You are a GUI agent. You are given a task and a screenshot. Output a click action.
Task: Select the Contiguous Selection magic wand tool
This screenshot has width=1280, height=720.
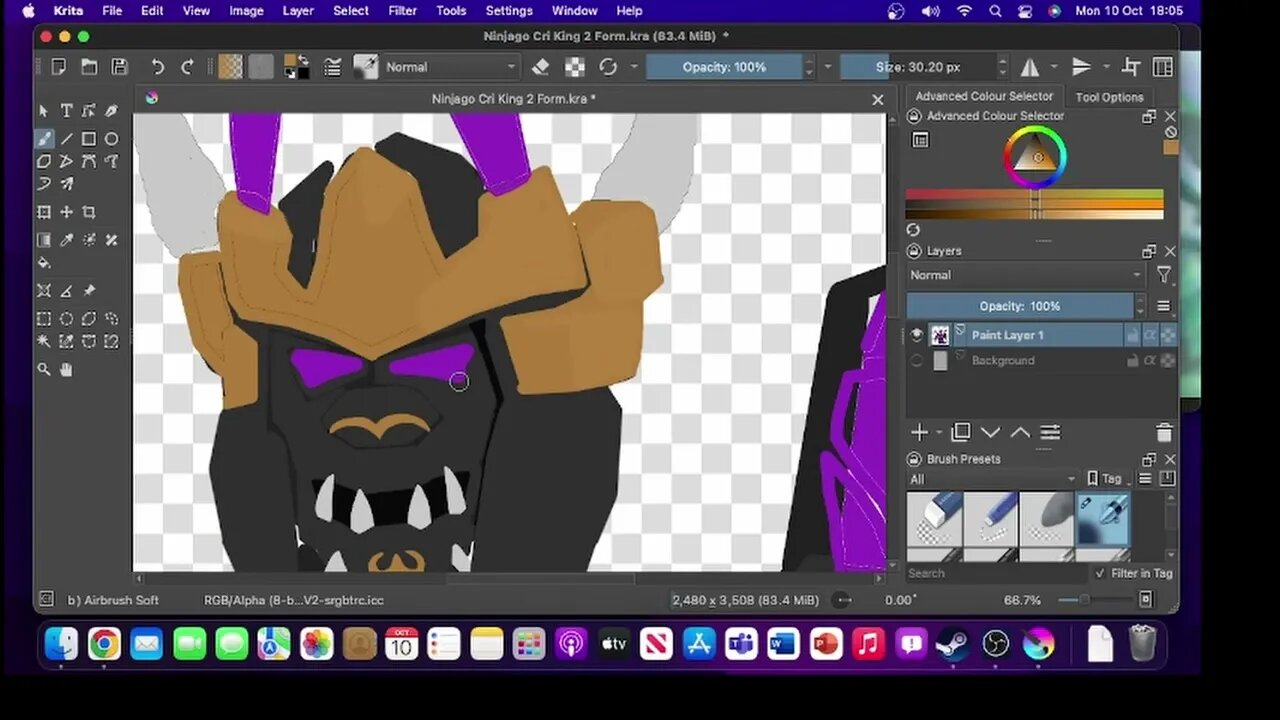click(x=44, y=341)
